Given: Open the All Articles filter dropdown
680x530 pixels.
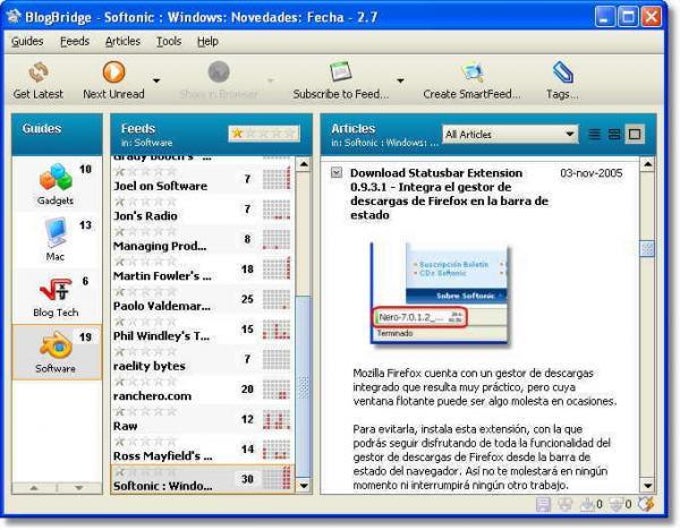Looking at the screenshot, I should pos(510,134).
